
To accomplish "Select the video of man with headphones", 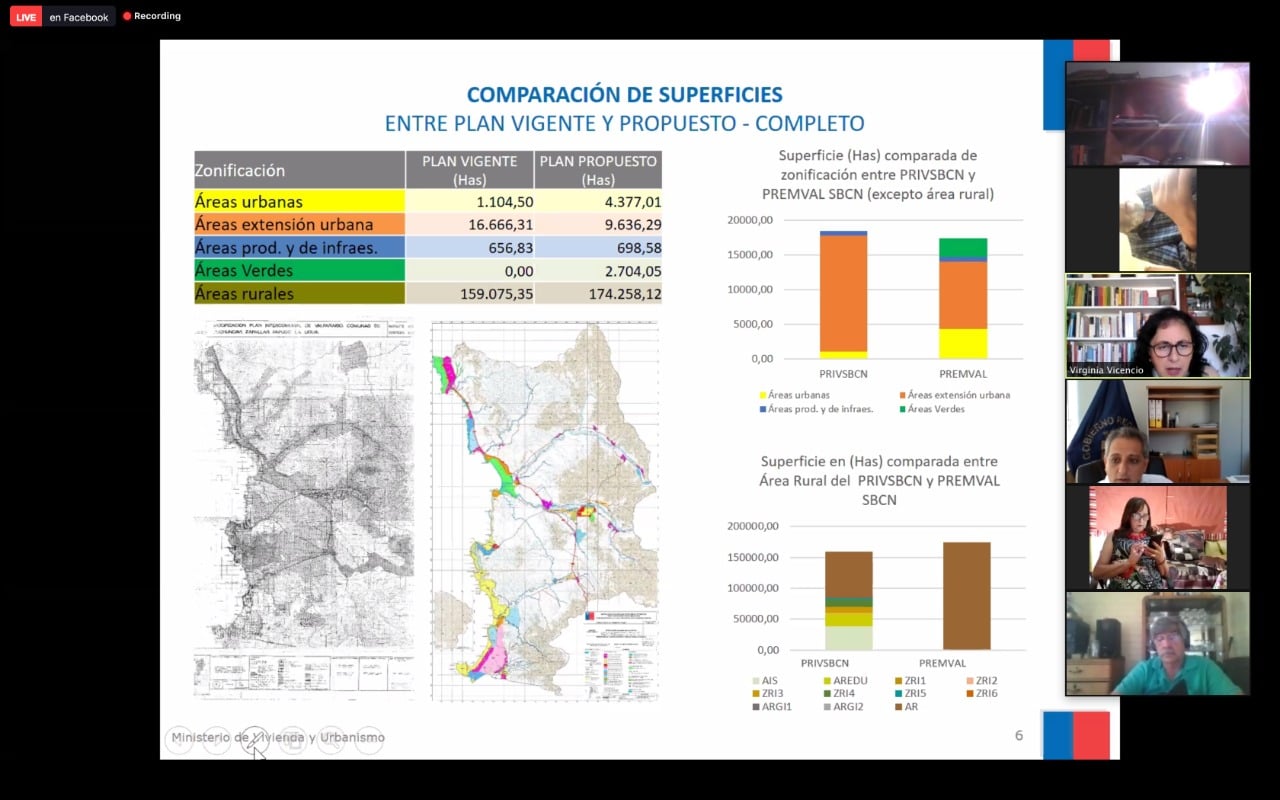I will click(x=1158, y=644).
